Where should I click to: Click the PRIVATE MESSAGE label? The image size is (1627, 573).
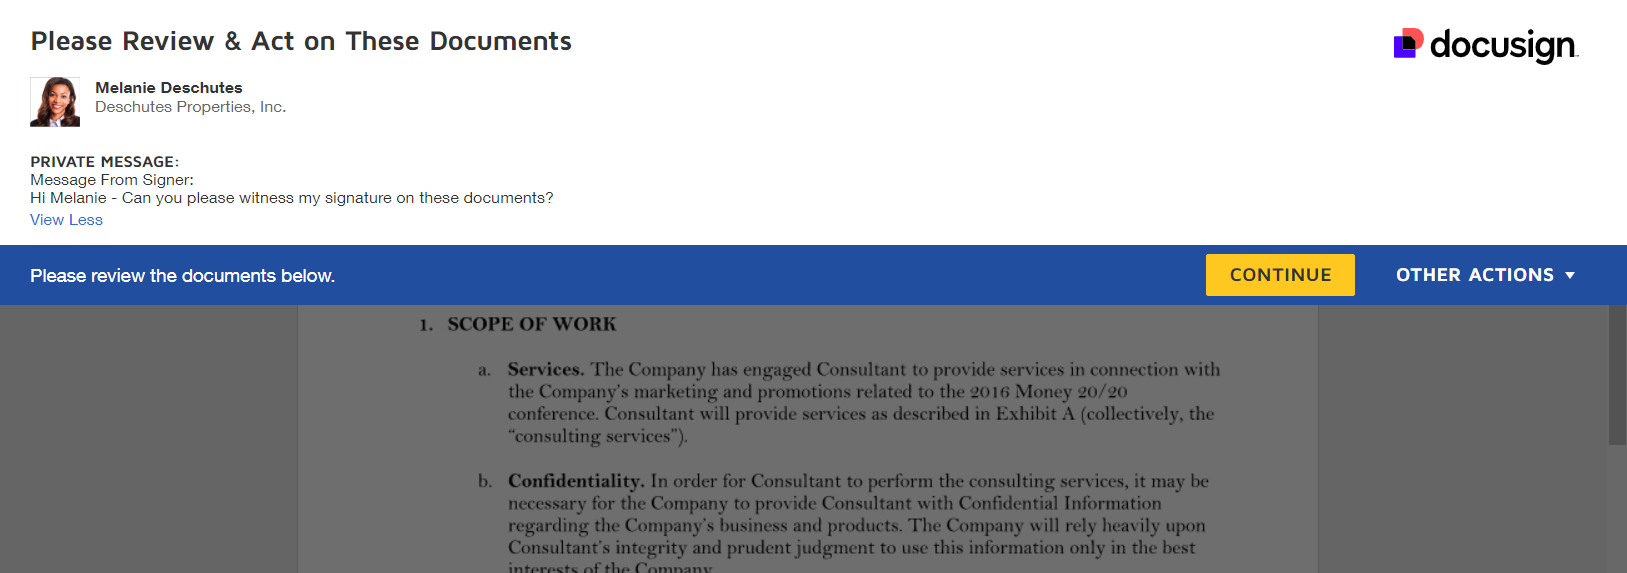104,162
